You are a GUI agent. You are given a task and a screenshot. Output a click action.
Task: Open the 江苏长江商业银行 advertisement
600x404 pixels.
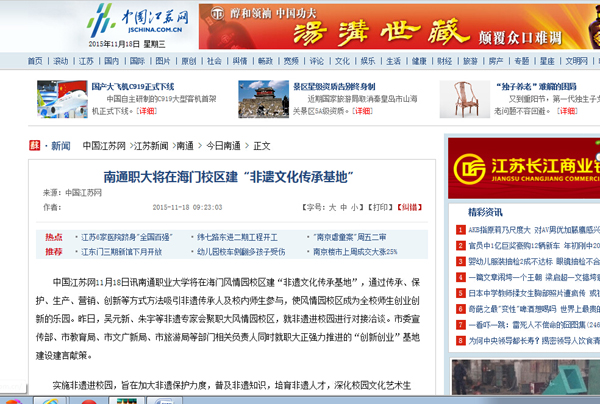524,168
